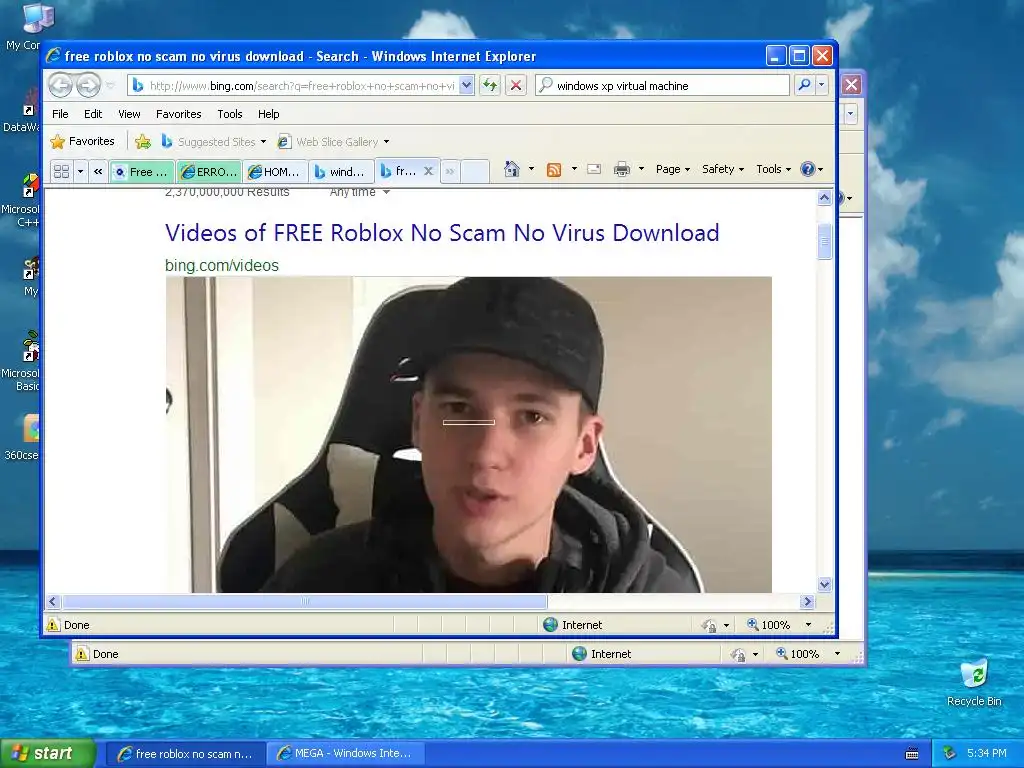This screenshot has width=1024, height=768.
Task: Expand the Quick Tabs dropdown arrow
Action: (x=80, y=172)
